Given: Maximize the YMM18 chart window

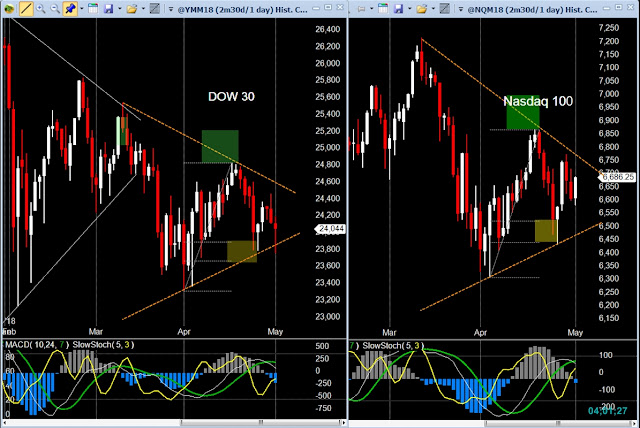Looking at the screenshot, I should tap(329, 7).
